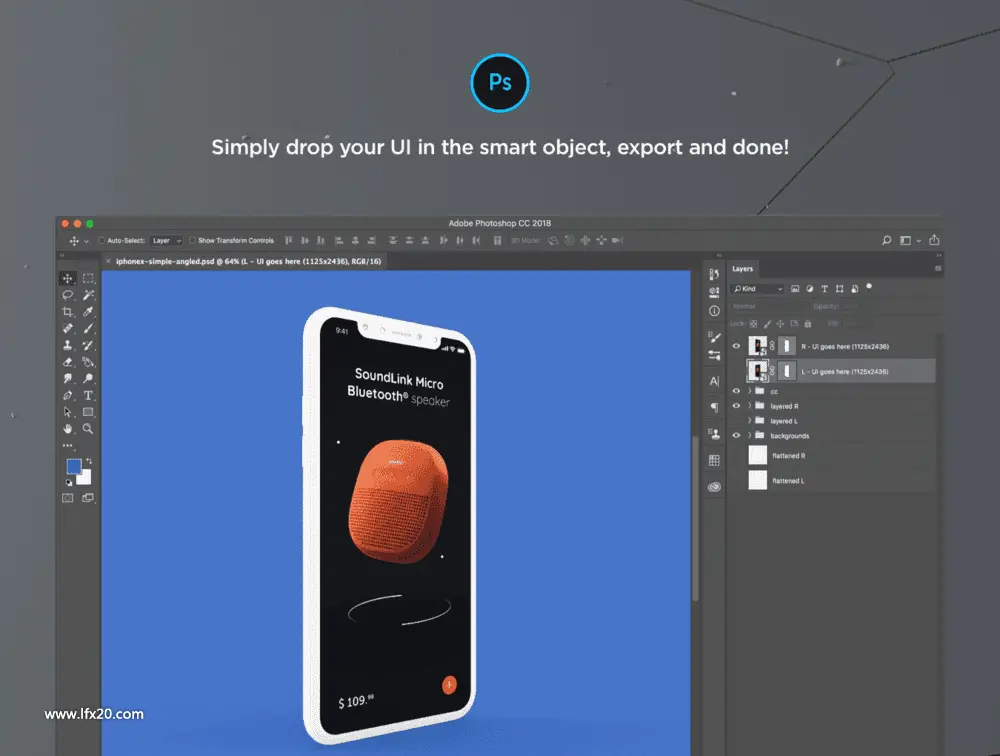Image resolution: width=1000 pixels, height=756 pixels.
Task: Select the Clone Stamp tool
Action: [68, 345]
